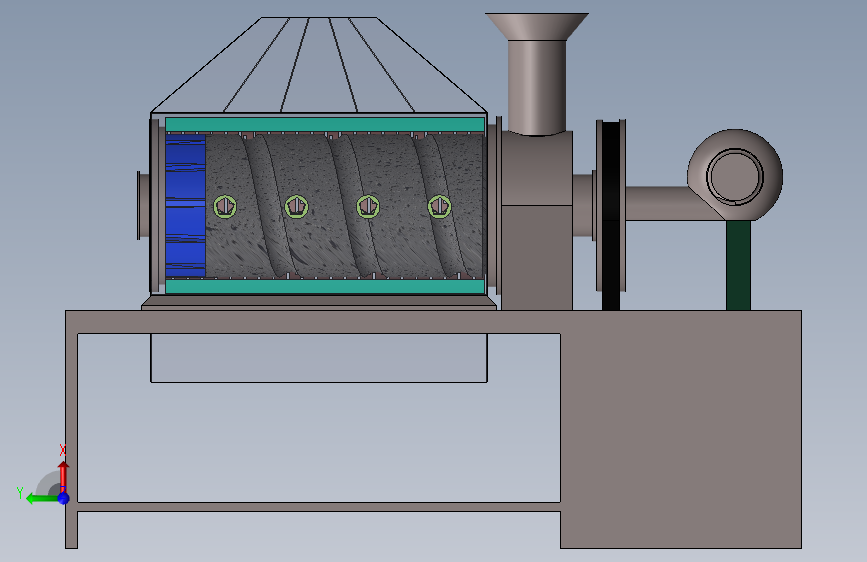The height and width of the screenshot is (562, 867).
Task: Select the black belt pulley wheel
Action: tap(611, 215)
